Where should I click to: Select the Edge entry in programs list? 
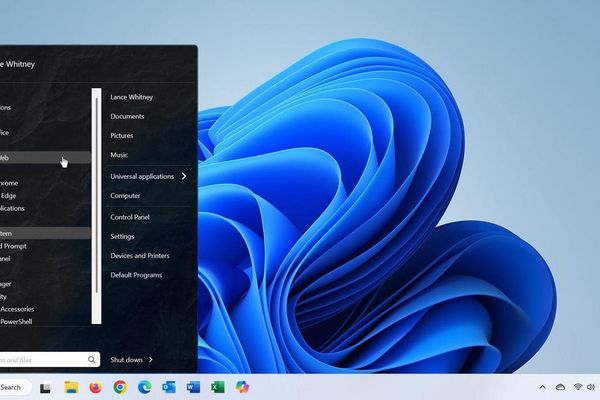tap(45, 196)
